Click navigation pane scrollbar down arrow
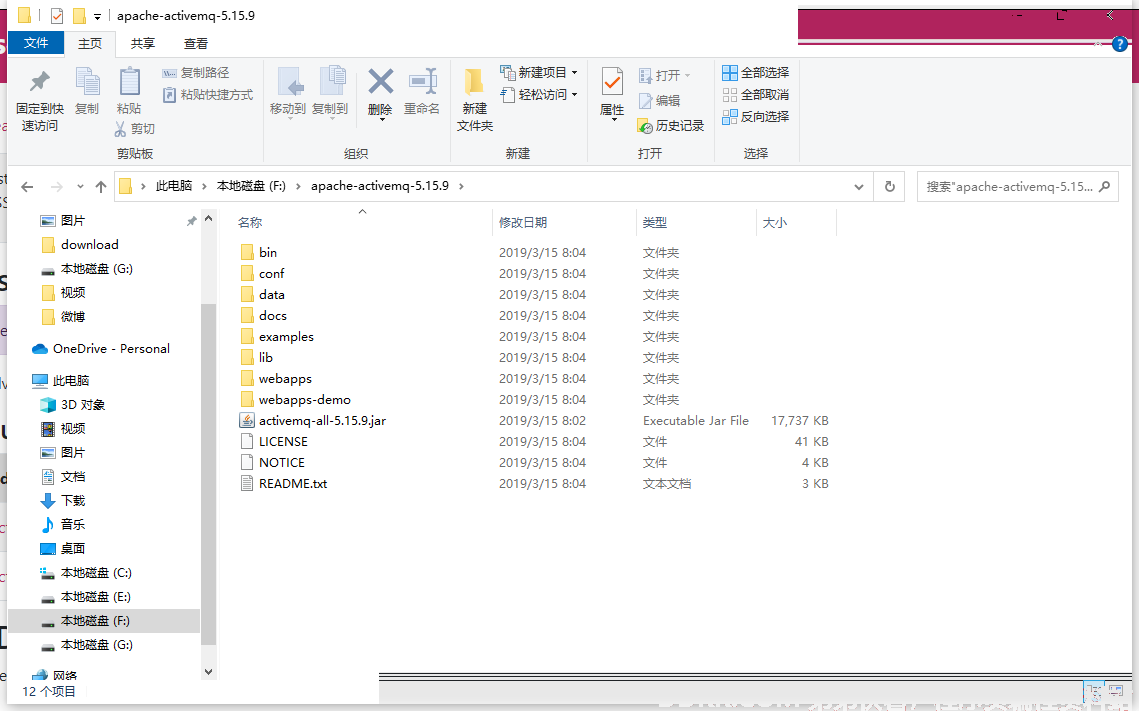The height and width of the screenshot is (711, 1139). pyautogui.click(x=208, y=673)
